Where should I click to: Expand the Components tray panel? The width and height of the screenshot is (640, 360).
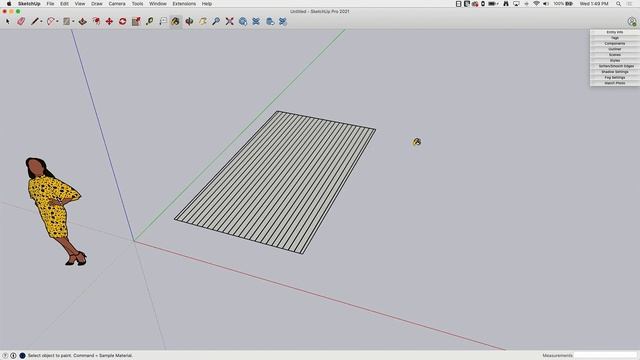[x=615, y=43]
